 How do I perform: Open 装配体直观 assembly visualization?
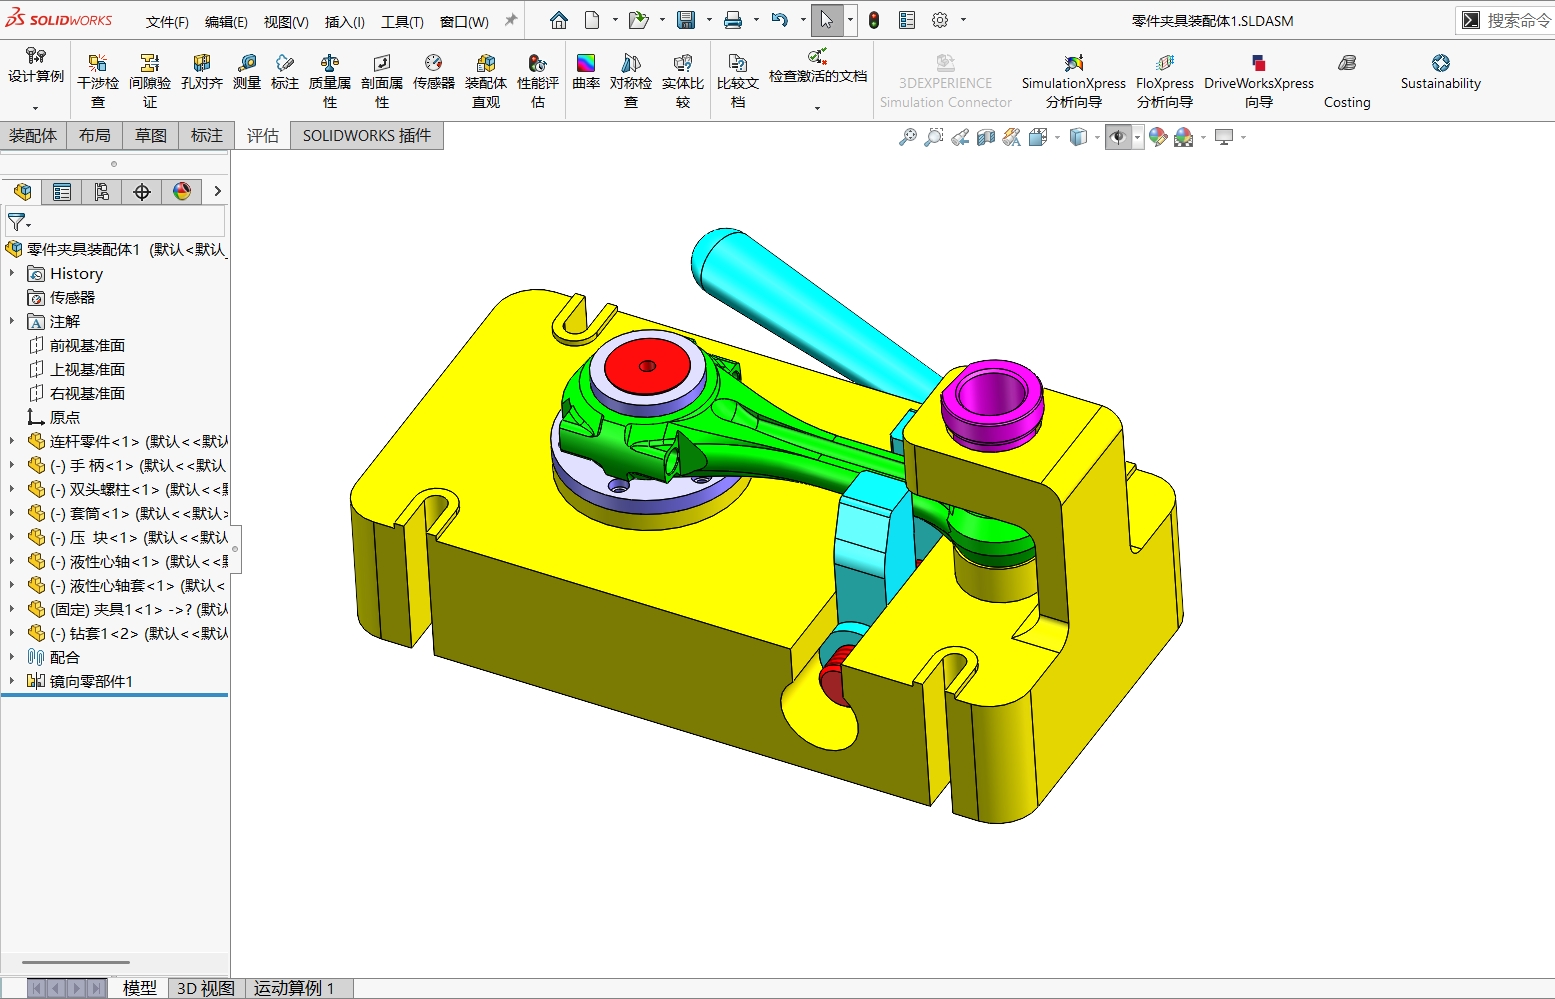tap(486, 81)
